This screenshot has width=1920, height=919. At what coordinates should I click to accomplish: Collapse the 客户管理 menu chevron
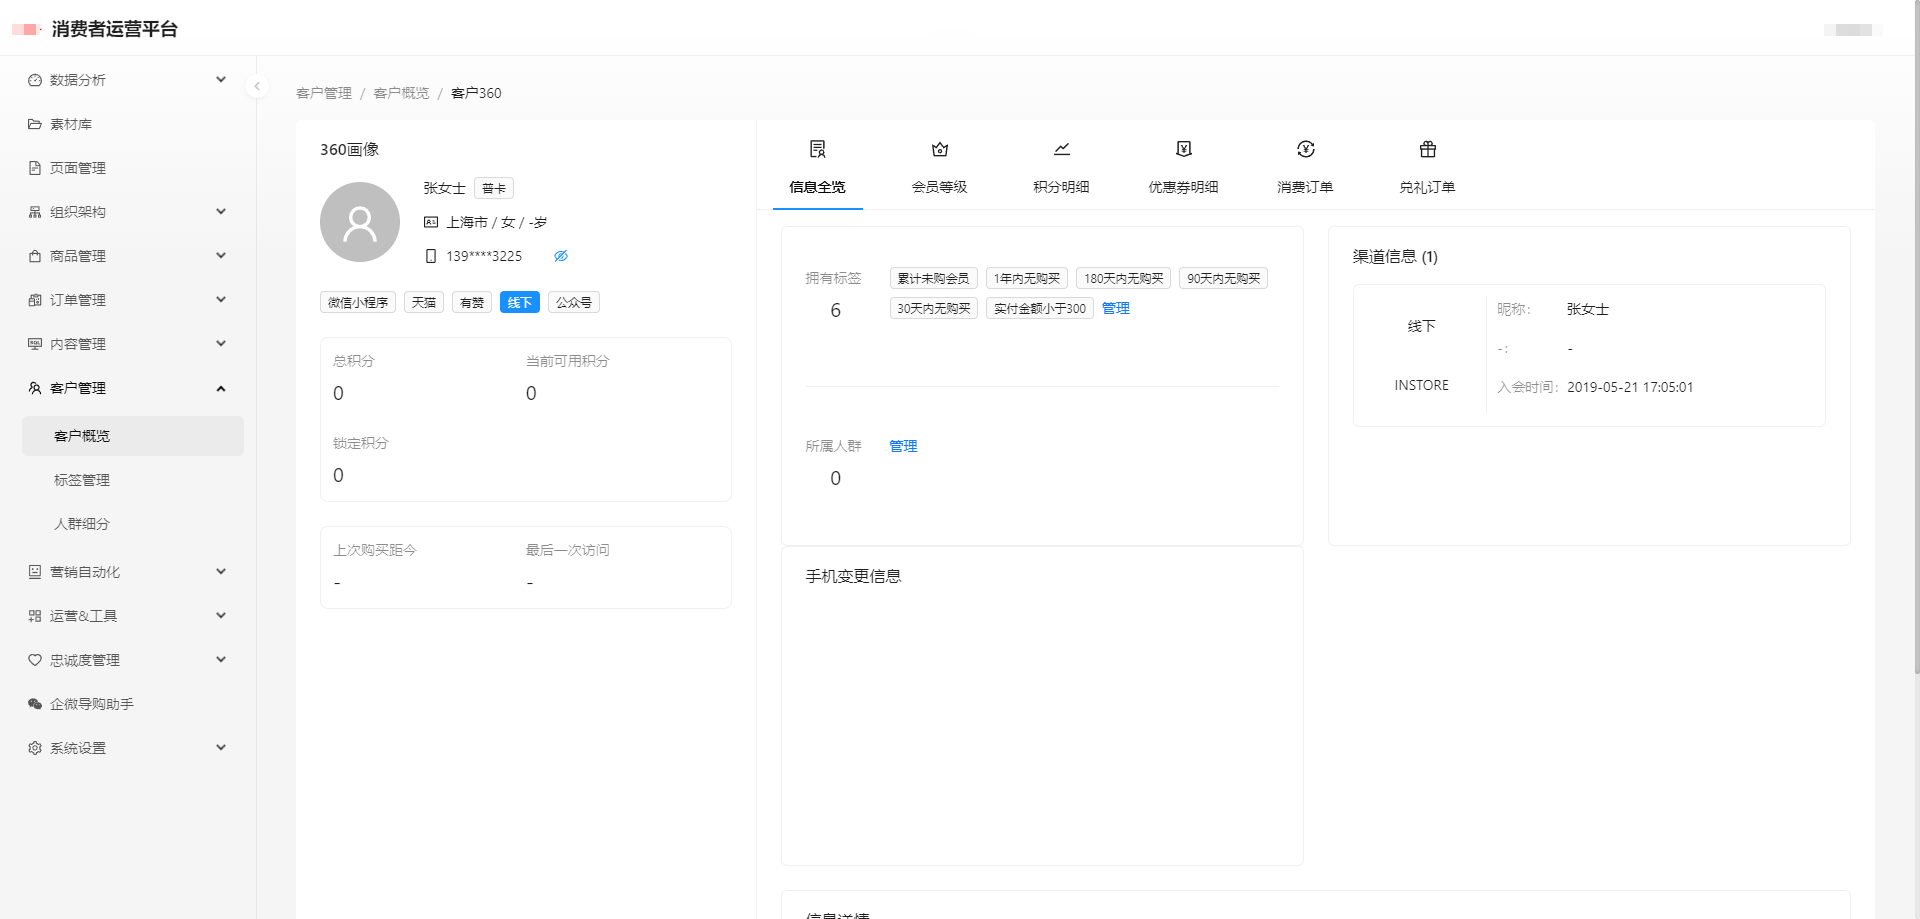[x=221, y=388]
